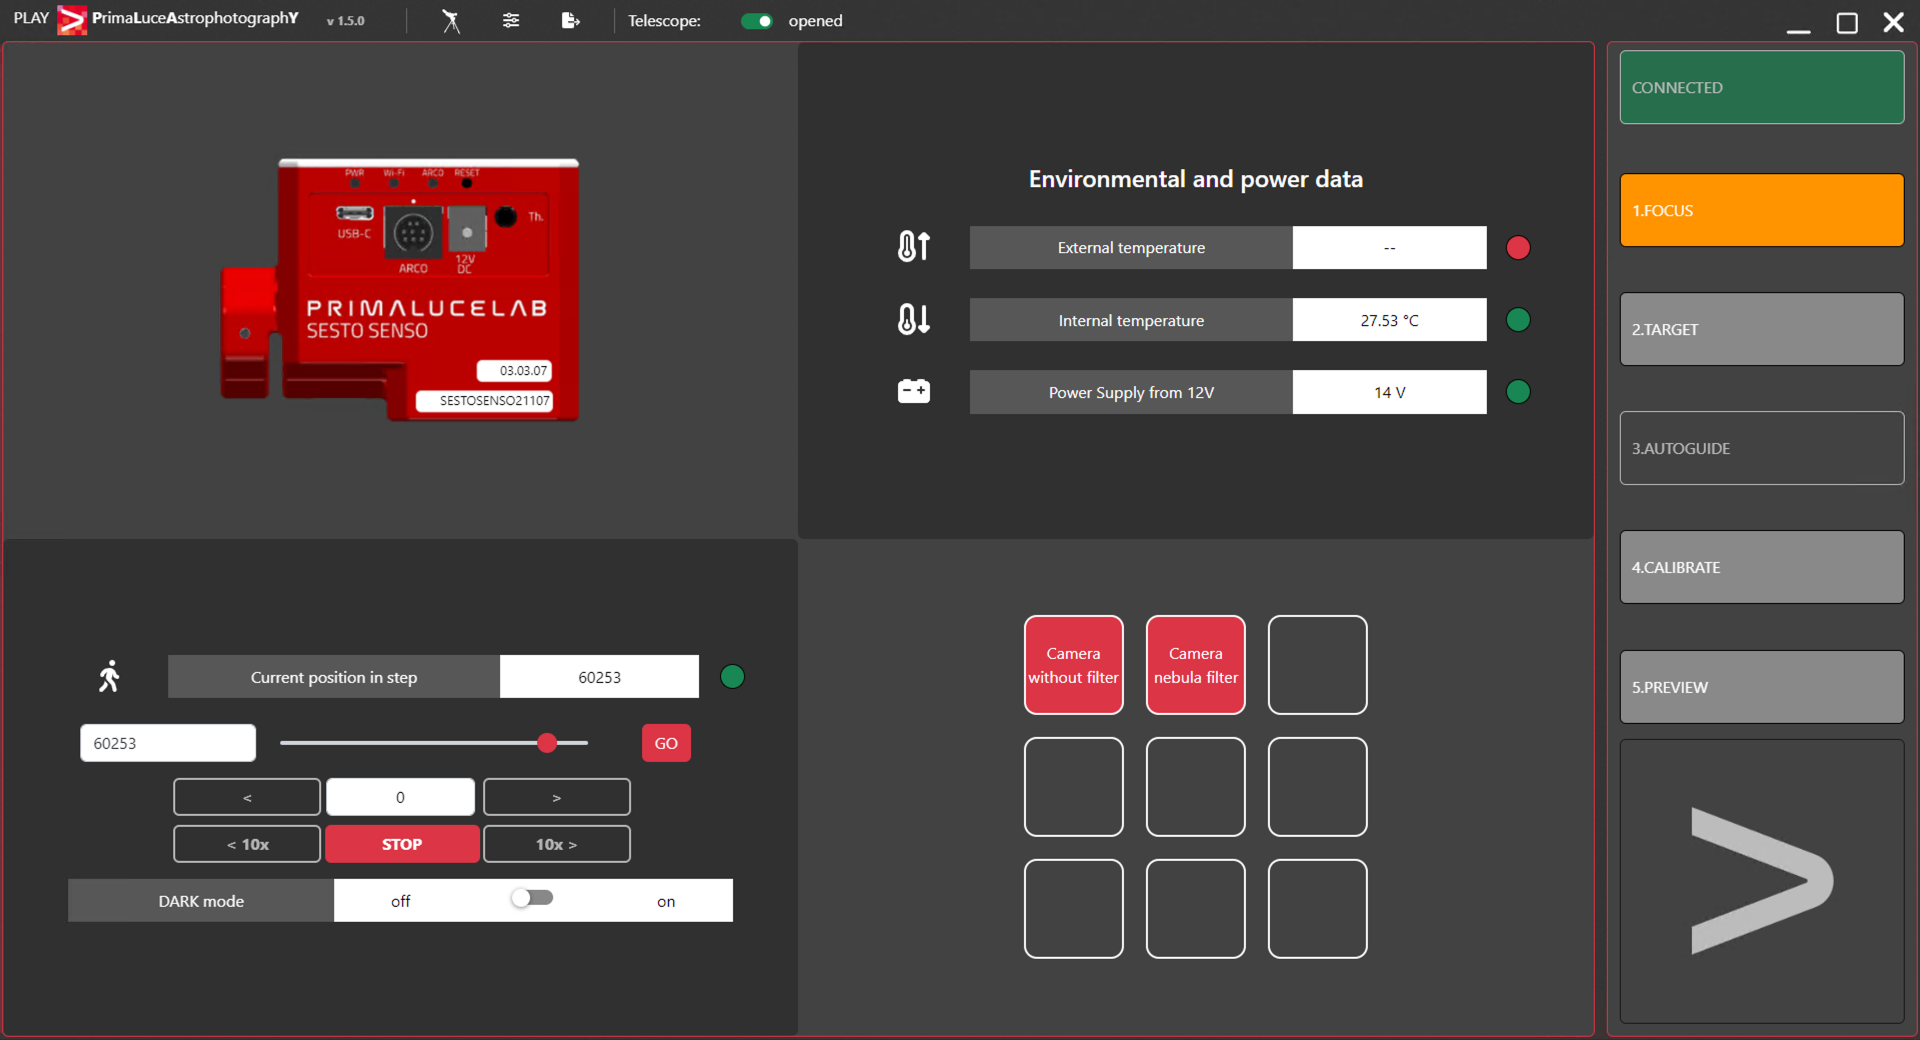Click the Internal temperature value 27.53 °C
The image size is (1920, 1040).
tap(1389, 320)
